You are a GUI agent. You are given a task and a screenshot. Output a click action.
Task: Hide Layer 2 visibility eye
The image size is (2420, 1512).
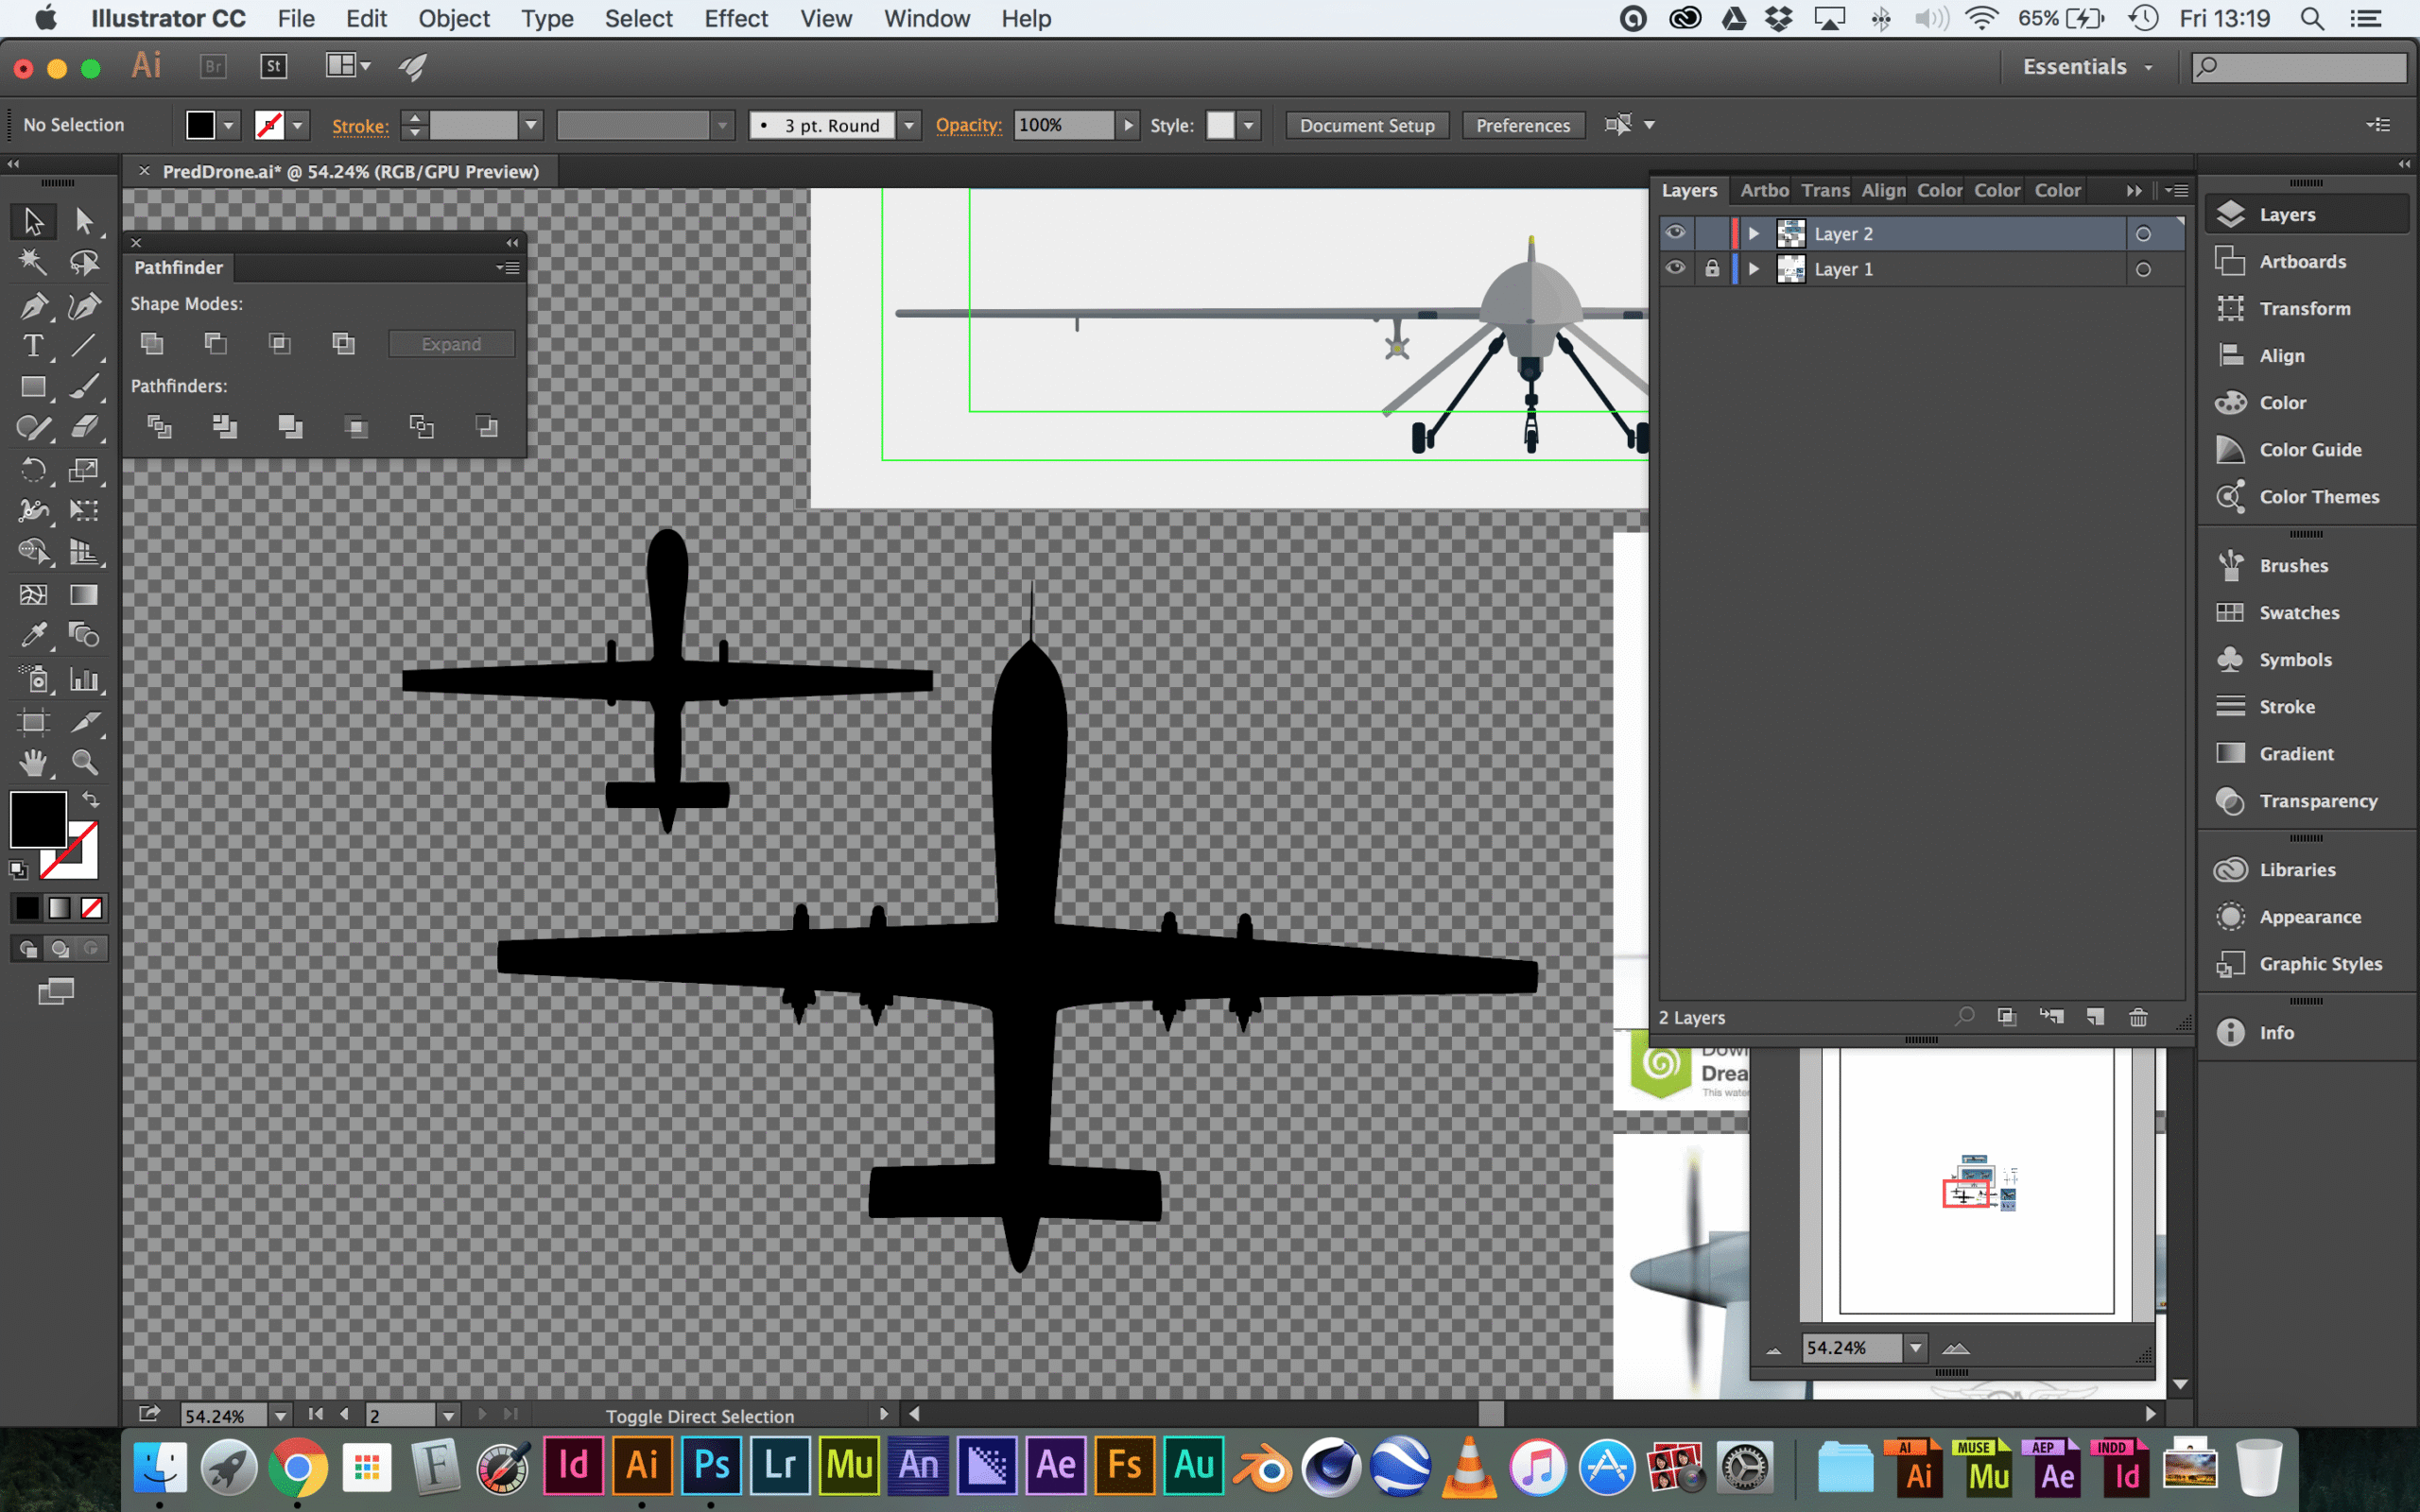click(x=1676, y=233)
